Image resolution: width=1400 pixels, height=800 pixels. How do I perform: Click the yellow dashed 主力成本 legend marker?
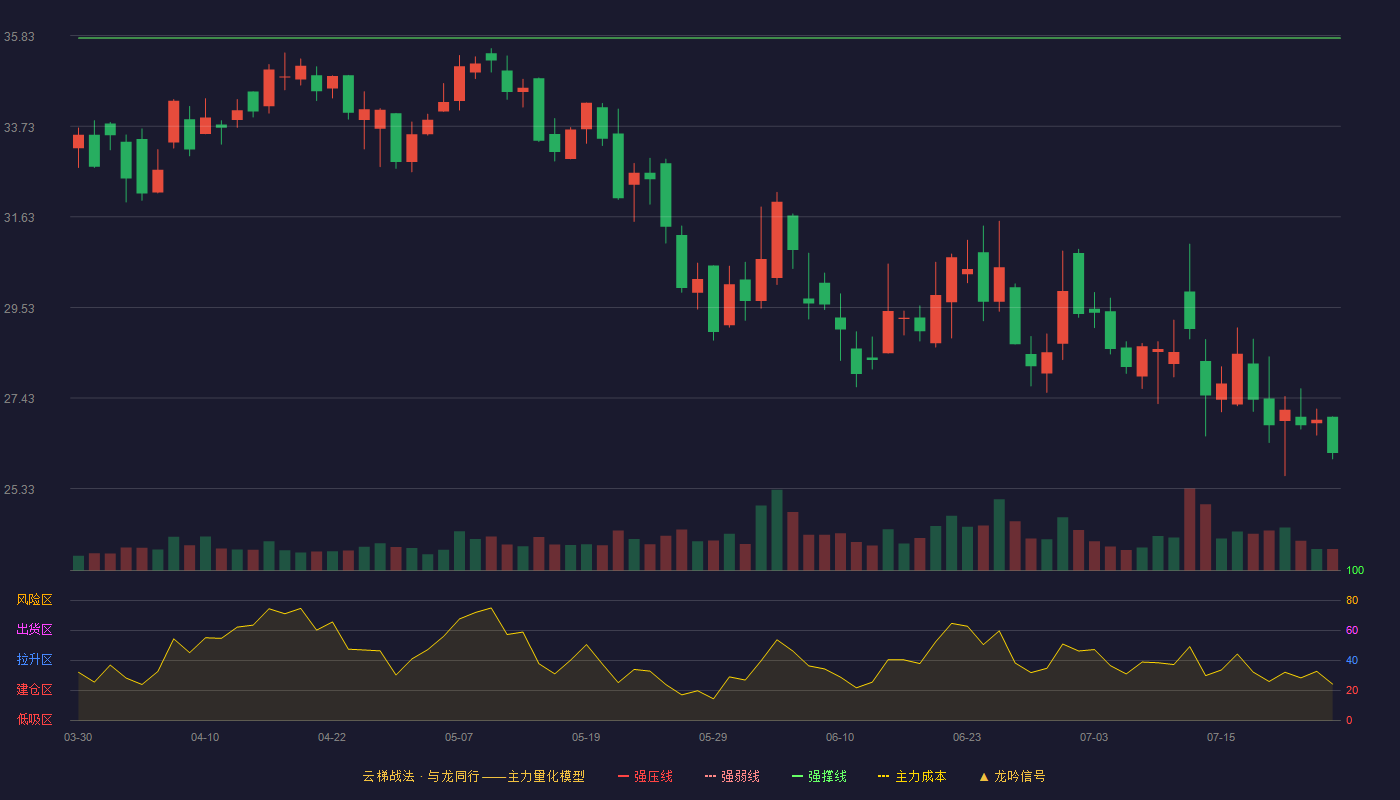click(883, 776)
